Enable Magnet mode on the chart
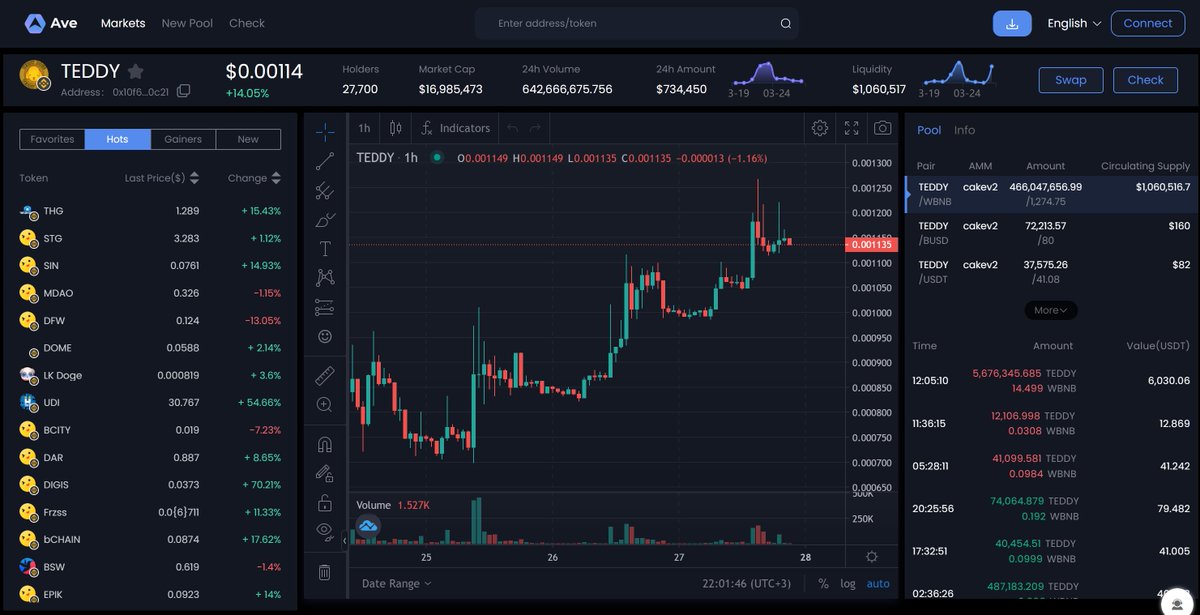The height and width of the screenshot is (615, 1200). pyautogui.click(x=324, y=443)
